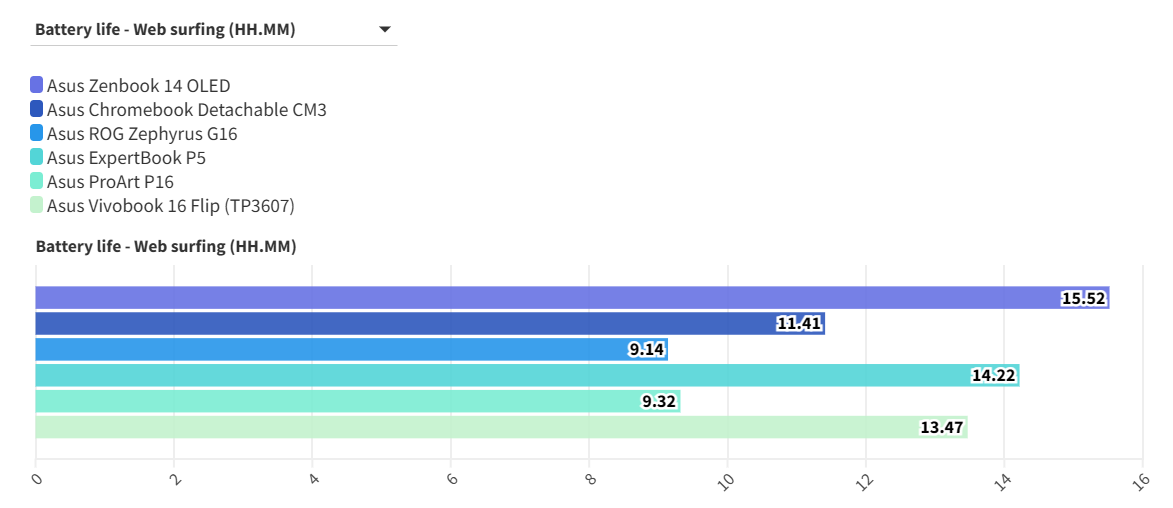Select Asus ProArt P16 legend label
Image resolution: width=1173 pixels, height=508 pixels.
[110, 182]
